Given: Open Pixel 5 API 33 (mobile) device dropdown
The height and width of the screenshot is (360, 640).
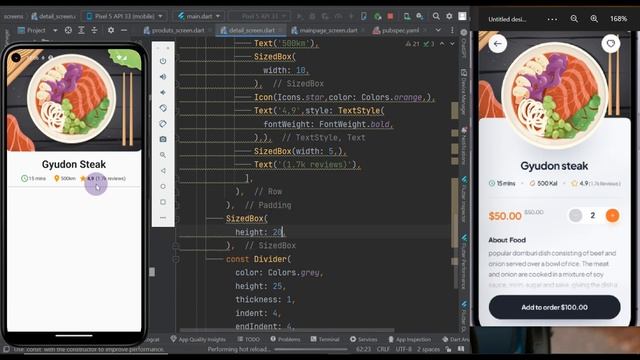Looking at the screenshot, I should (124, 16).
